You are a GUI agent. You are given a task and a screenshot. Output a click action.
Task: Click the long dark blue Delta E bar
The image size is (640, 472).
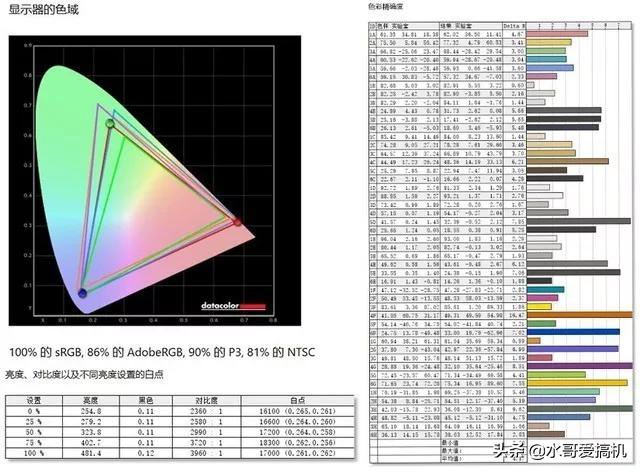point(573,332)
